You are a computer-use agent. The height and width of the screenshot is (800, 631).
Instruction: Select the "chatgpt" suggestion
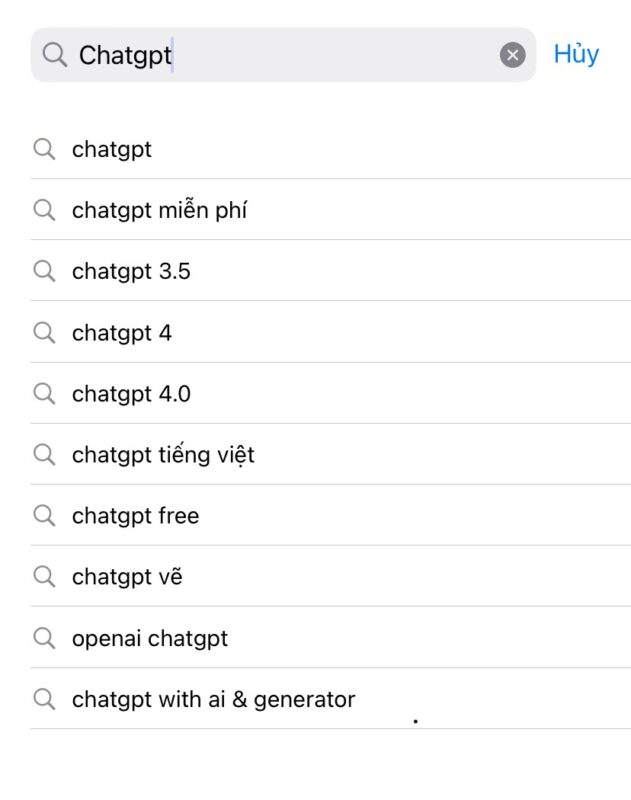click(112, 150)
